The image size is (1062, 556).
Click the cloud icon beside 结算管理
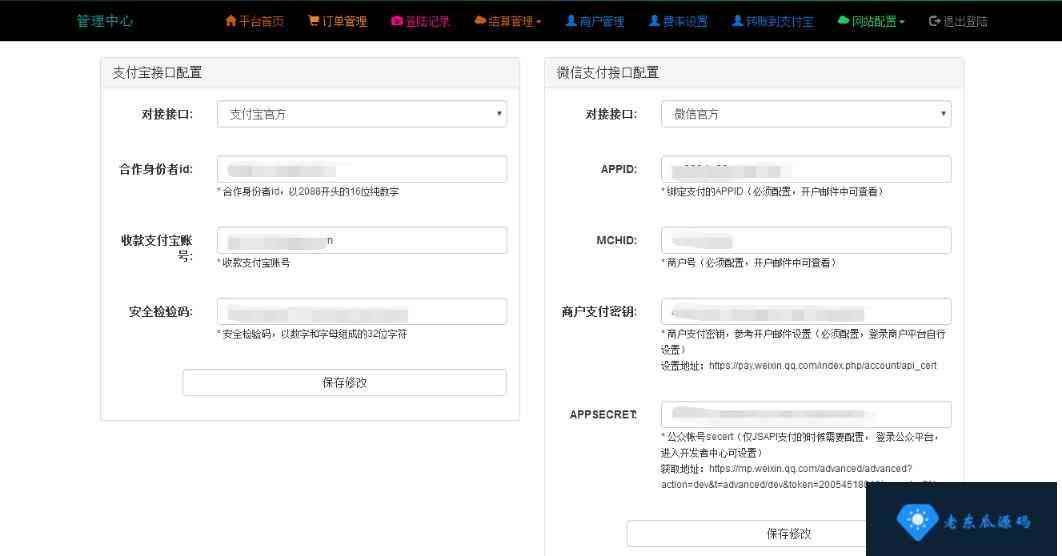click(480, 21)
